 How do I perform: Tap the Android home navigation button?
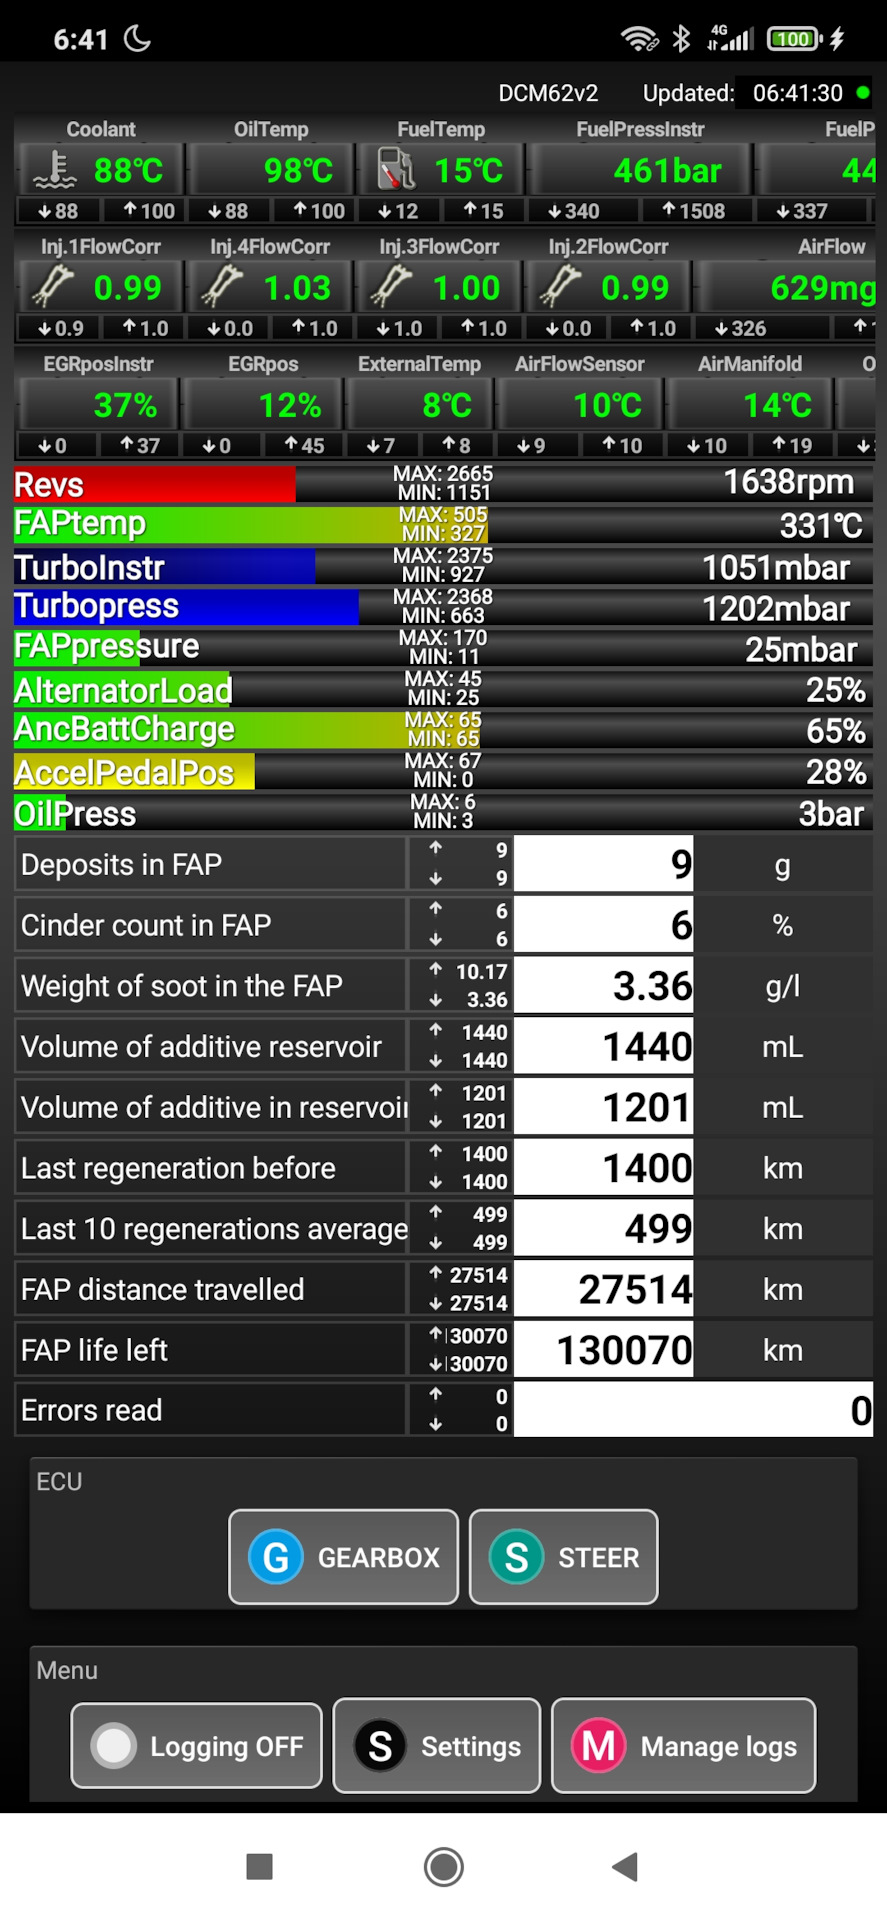tap(444, 1866)
